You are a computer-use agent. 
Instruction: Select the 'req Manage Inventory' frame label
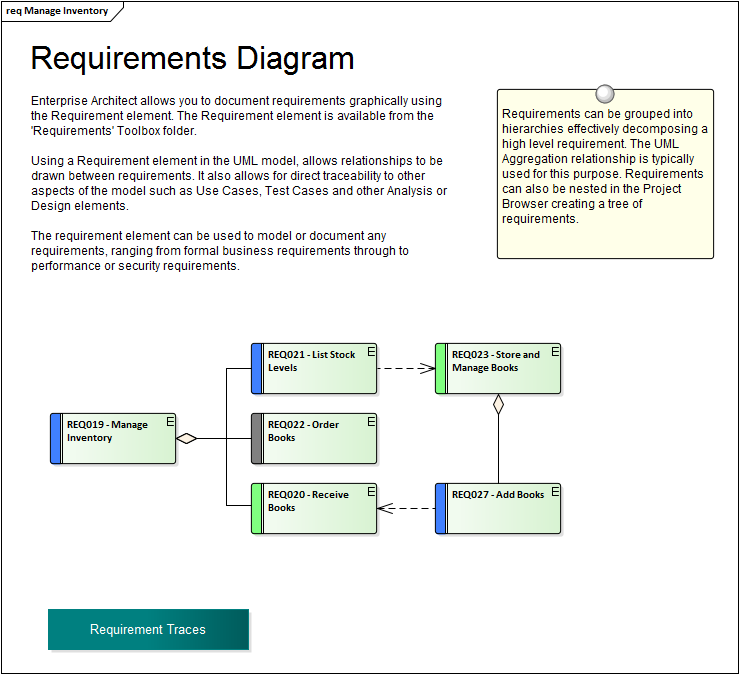pyautogui.click(x=59, y=11)
